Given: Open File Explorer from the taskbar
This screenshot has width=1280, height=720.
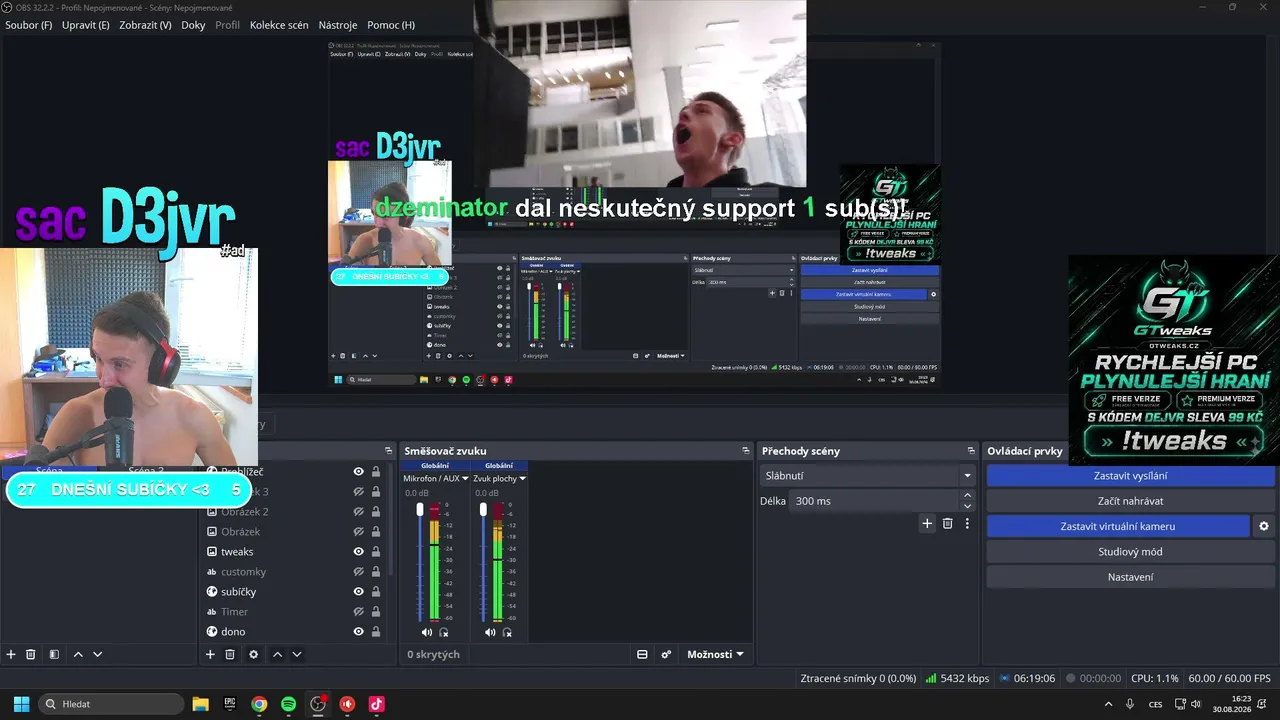Looking at the screenshot, I should click(x=200, y=704).
